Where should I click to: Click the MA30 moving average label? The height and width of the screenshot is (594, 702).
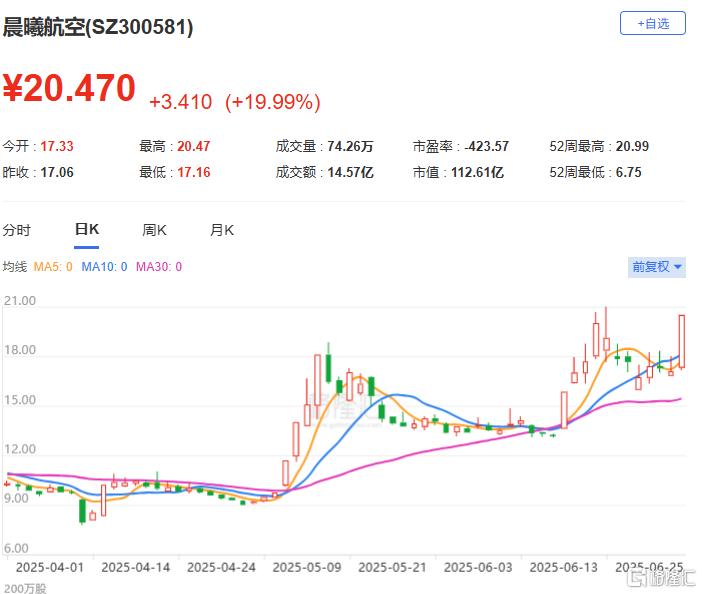pos(159,267)
